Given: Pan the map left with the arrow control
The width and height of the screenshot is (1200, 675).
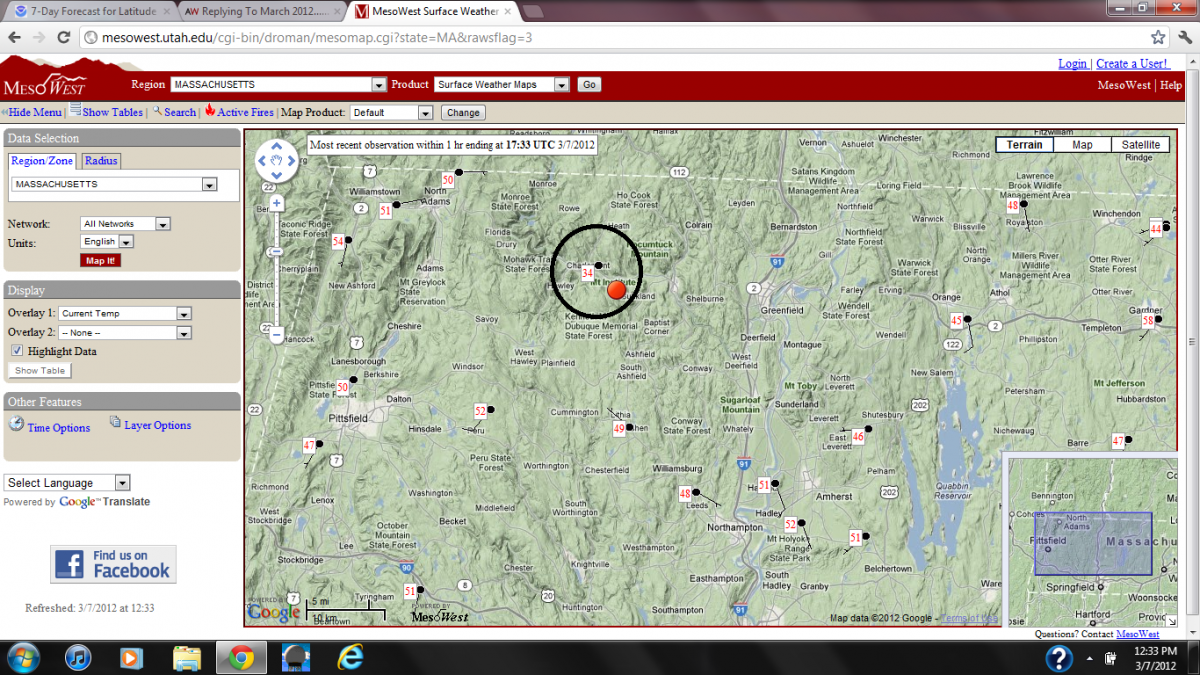Looking at the screenshot, I should (263, 159).
